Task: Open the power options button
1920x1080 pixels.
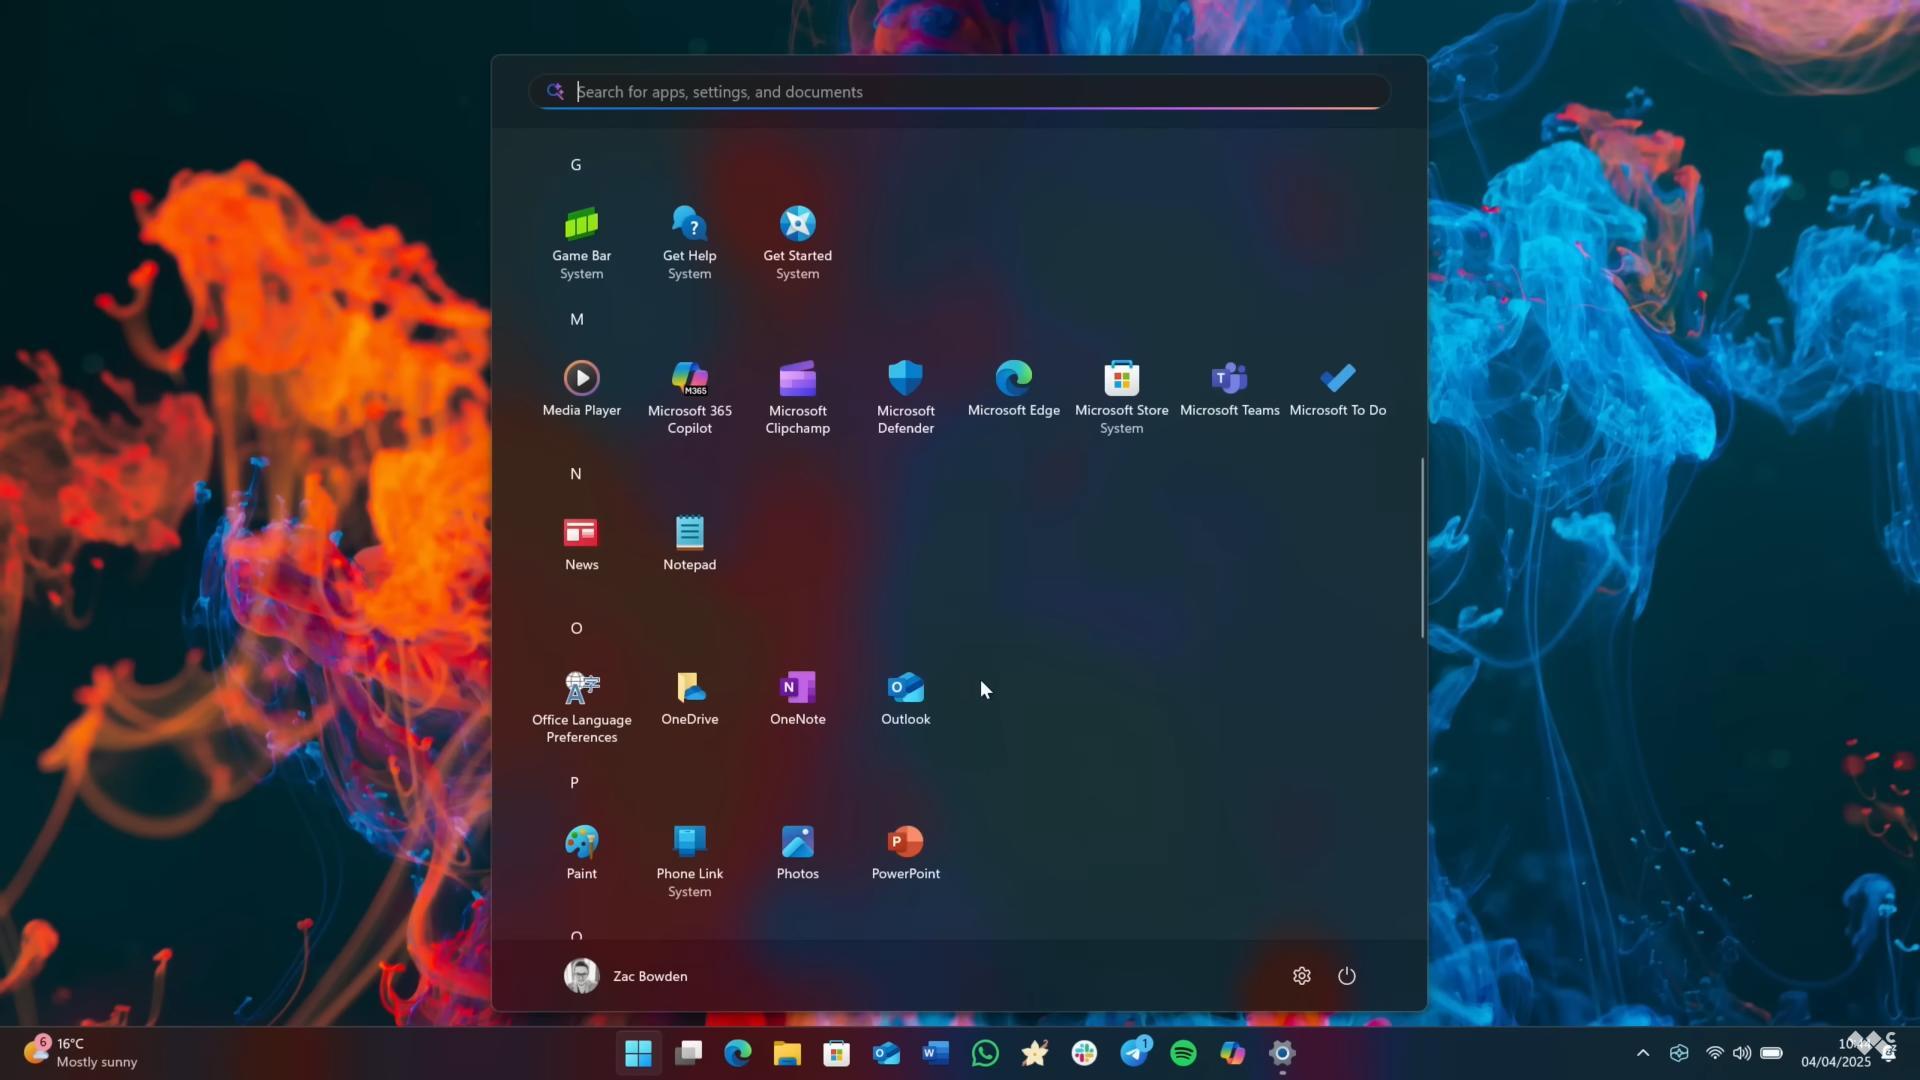Action: (1347, 976)
